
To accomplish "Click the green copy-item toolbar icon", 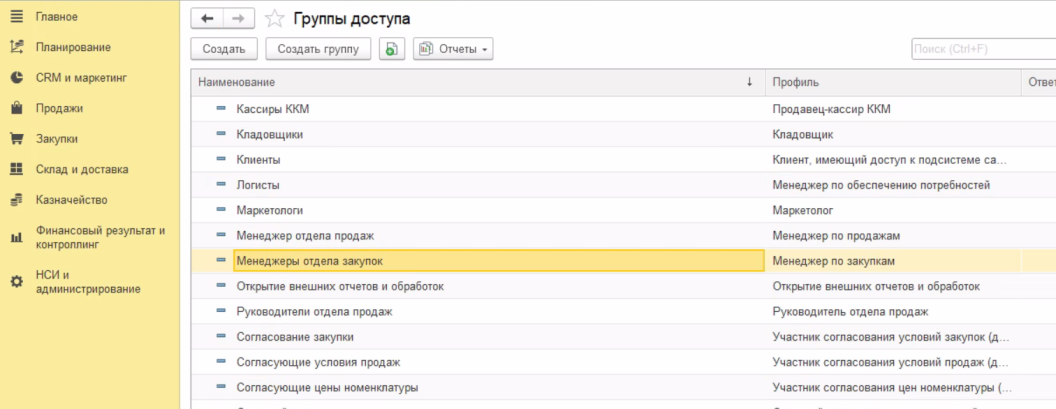I will [x=392, y=49].
